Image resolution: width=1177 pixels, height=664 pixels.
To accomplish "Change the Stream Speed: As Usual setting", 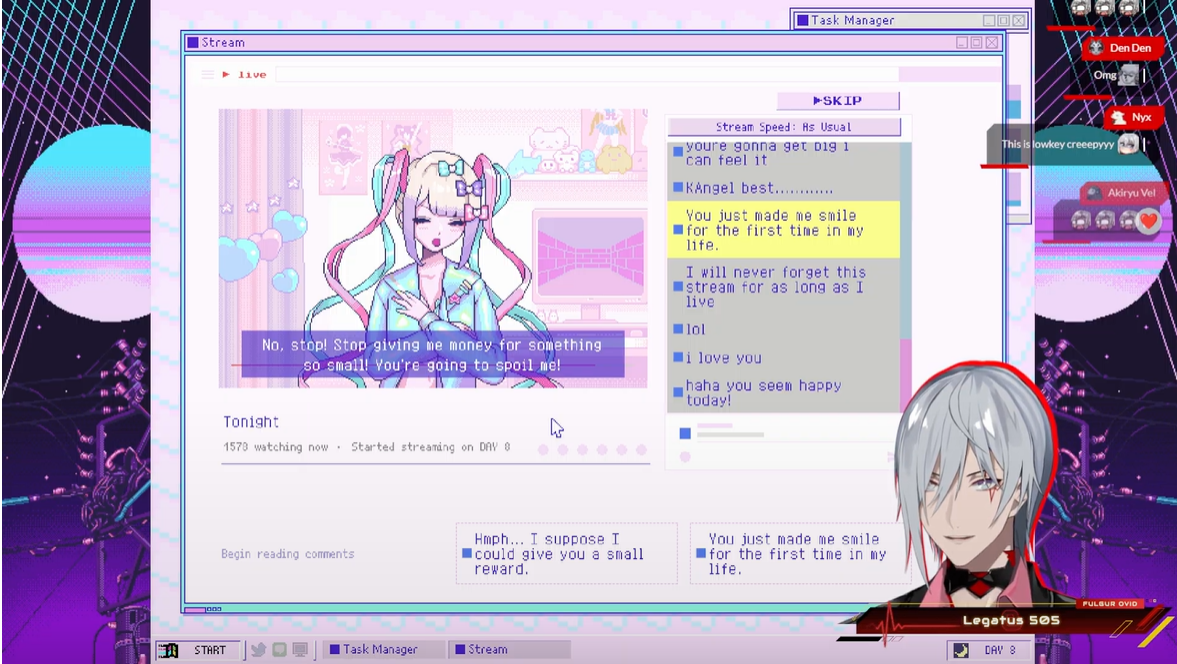I will pos(784,127).
